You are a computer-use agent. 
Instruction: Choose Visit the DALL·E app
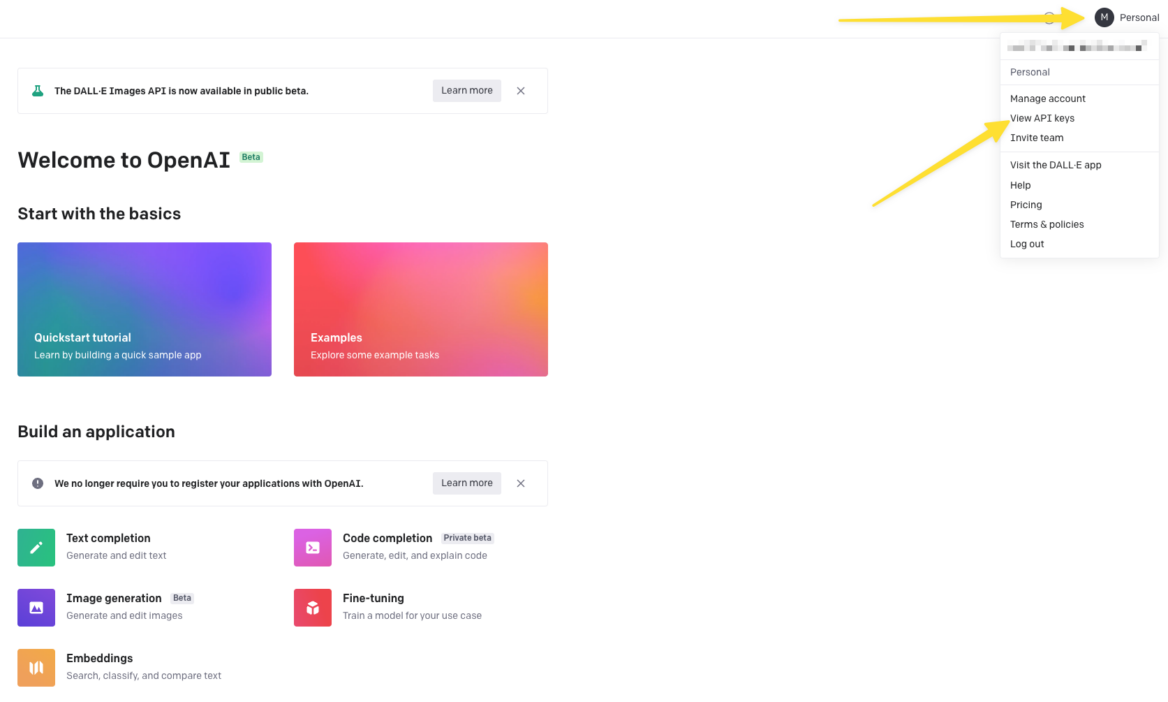[x=1056, y=165]
